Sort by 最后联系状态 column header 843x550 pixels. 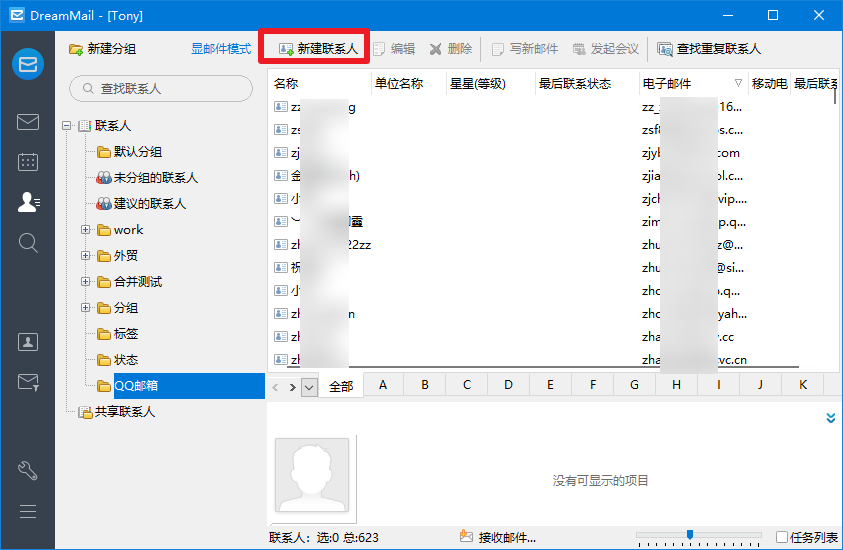tap(587, 83)
